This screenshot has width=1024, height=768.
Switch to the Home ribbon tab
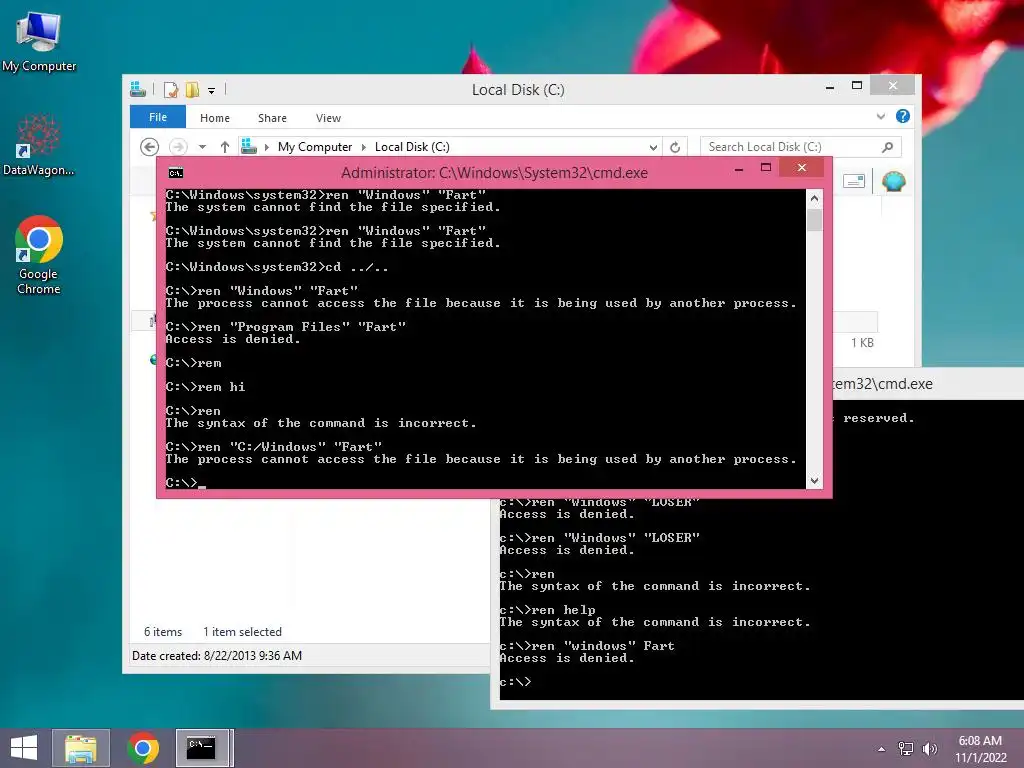tap(215, 118)
